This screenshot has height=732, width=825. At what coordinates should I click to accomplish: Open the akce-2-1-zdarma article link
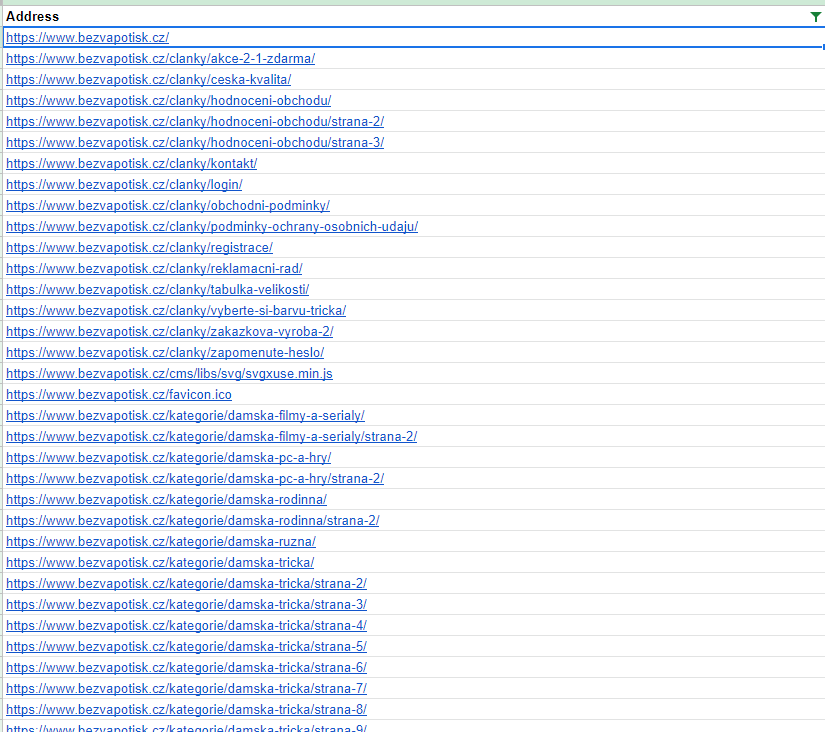click(160, 58)
